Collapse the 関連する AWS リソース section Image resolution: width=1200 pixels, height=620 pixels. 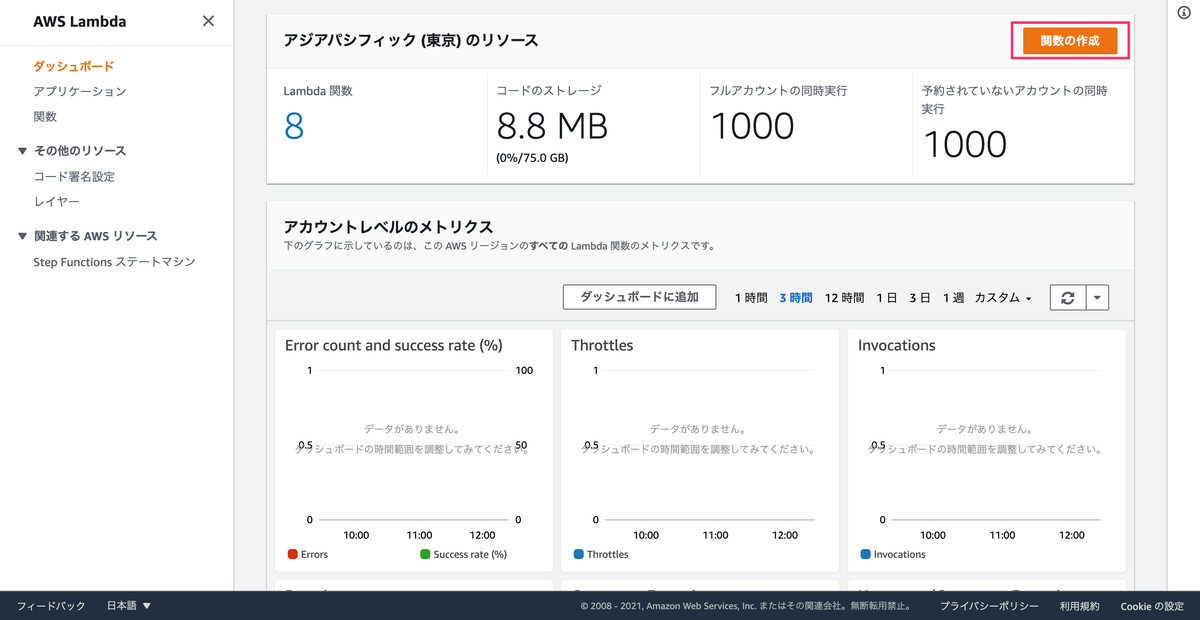point(88,236)
